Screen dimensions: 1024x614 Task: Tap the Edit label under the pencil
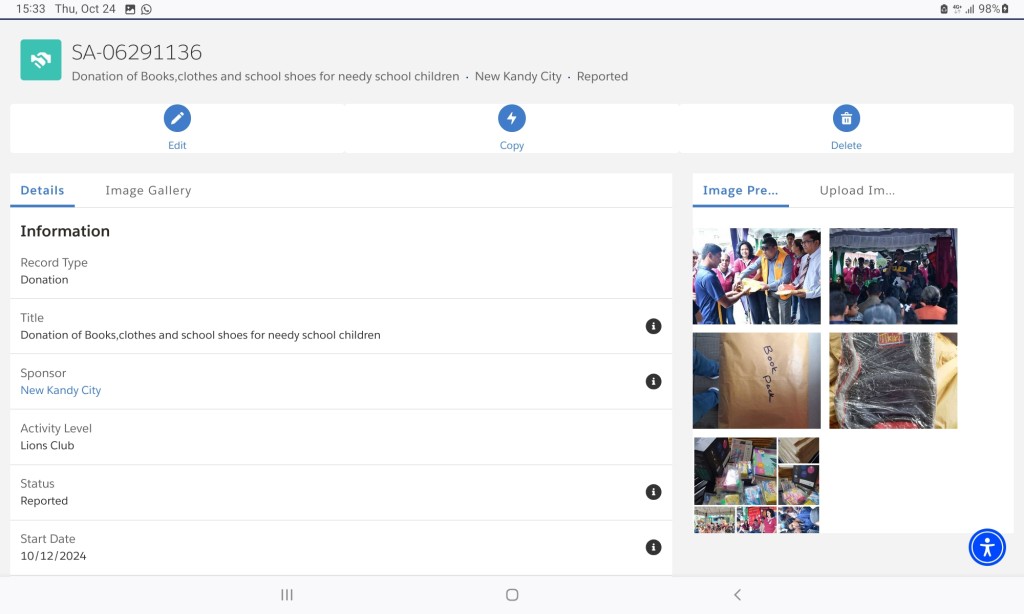coord(177,145)
